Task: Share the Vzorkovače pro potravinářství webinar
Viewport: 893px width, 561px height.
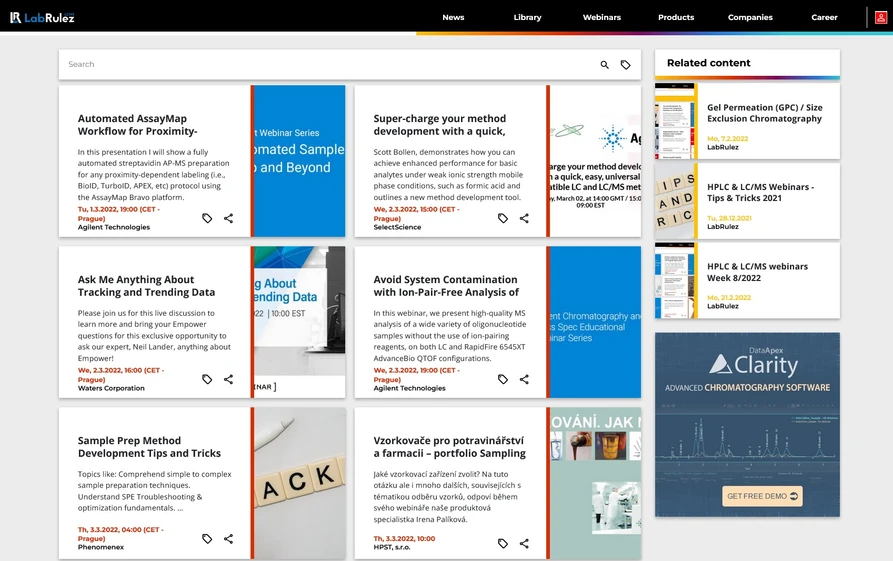Action: pos(524,544)
